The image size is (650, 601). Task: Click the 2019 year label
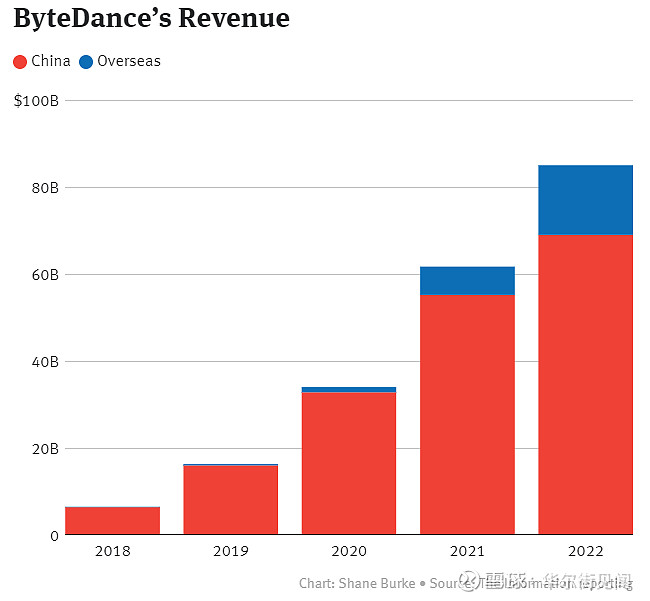click(x=230, y=551)
